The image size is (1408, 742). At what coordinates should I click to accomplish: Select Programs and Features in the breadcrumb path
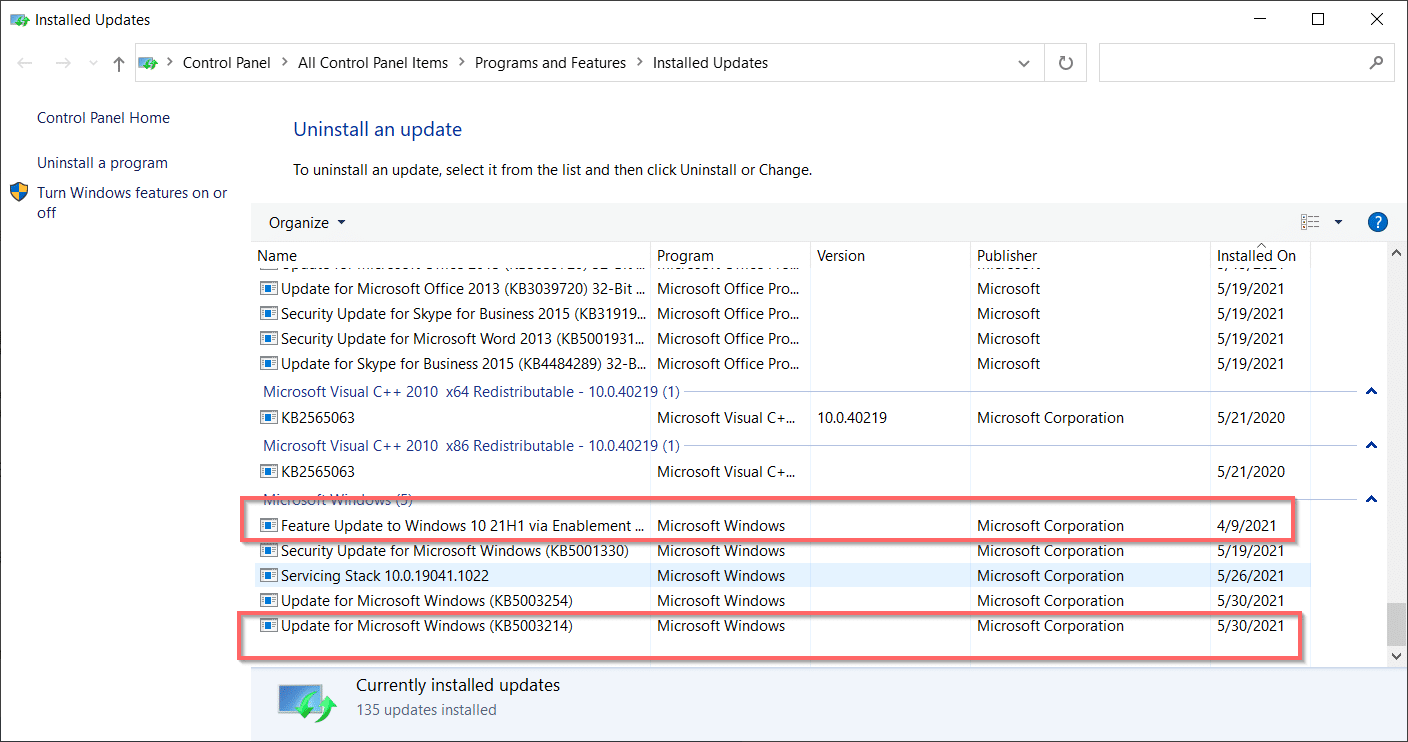coord(550,62)
